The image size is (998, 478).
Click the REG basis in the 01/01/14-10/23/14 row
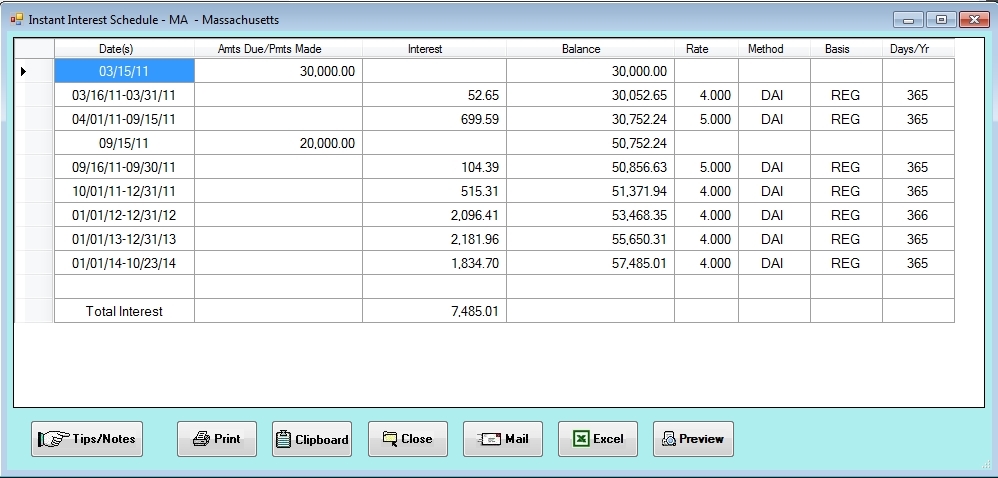click(x=846, y=263)
